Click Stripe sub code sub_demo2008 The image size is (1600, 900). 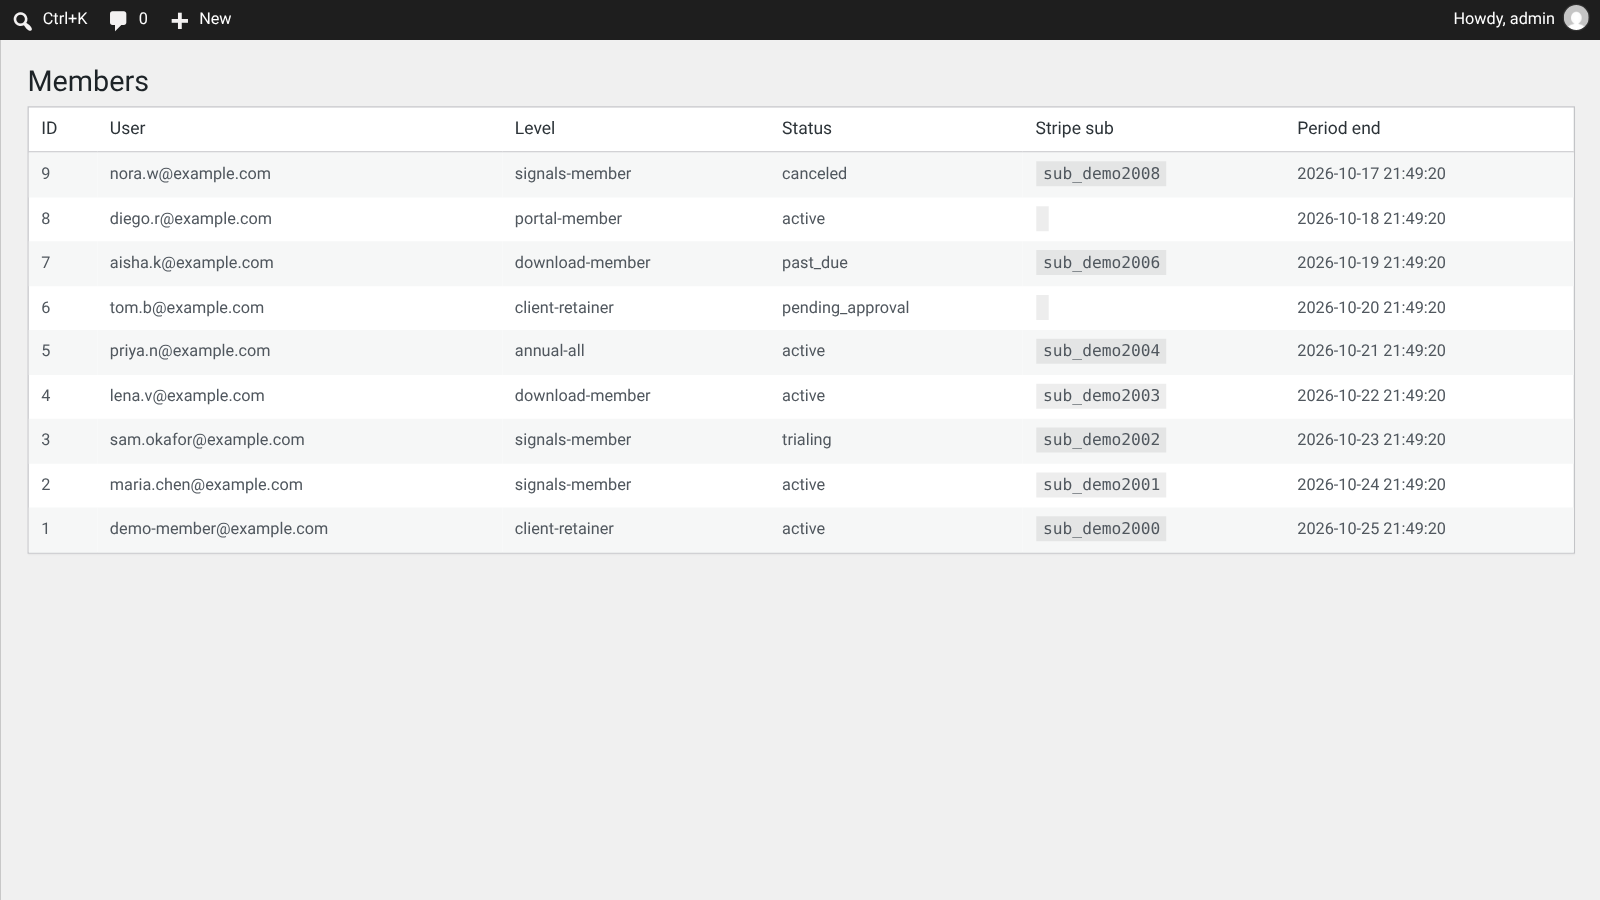pos(1101,174)
